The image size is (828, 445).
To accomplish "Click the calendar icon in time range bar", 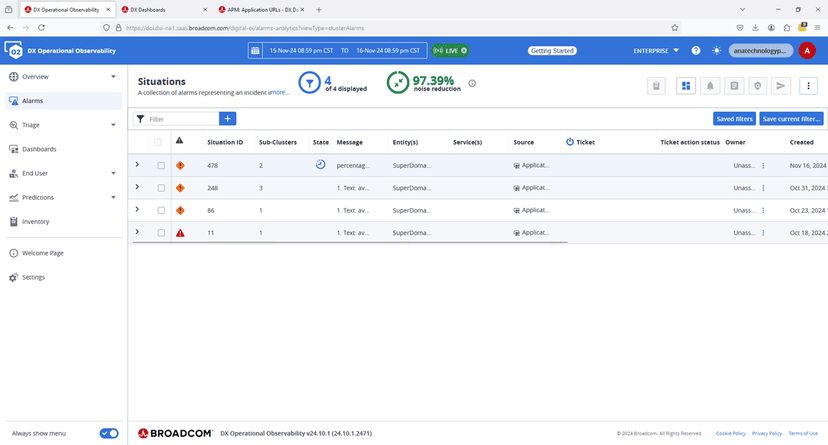I will point(255,50).
